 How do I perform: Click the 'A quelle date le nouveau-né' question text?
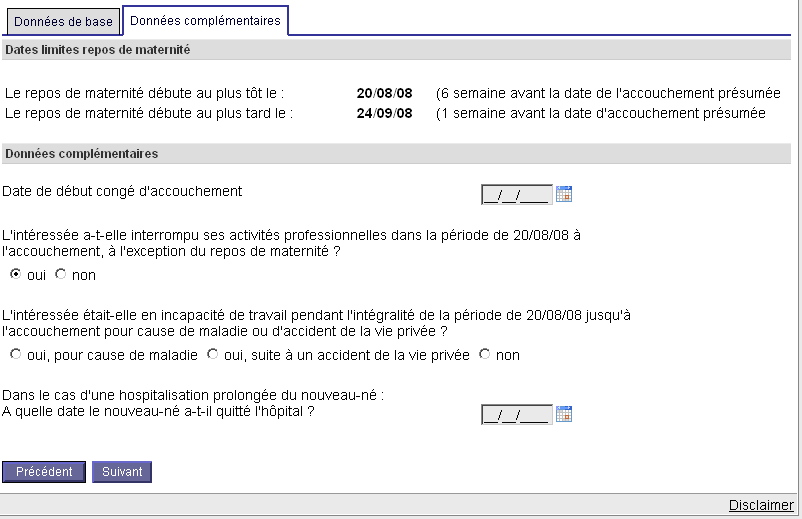coord(158,411)
